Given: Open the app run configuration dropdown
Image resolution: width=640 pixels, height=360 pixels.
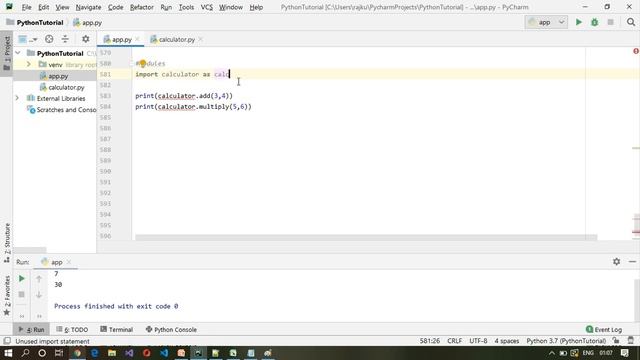Looking at the screenshot, I should tap(546, 22).
